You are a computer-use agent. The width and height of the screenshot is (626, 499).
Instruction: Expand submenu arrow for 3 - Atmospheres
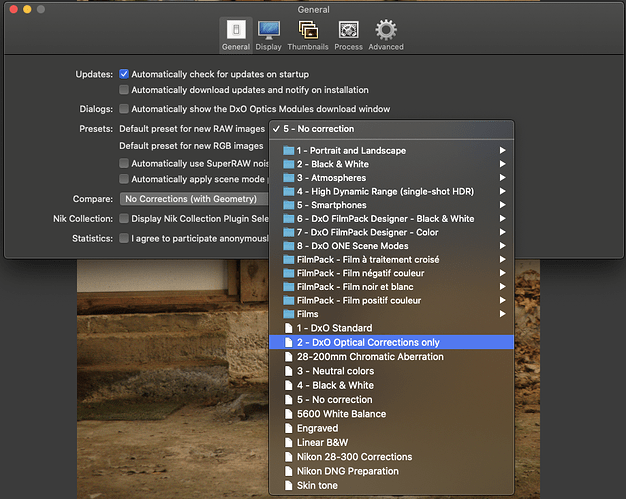(503, 178)
